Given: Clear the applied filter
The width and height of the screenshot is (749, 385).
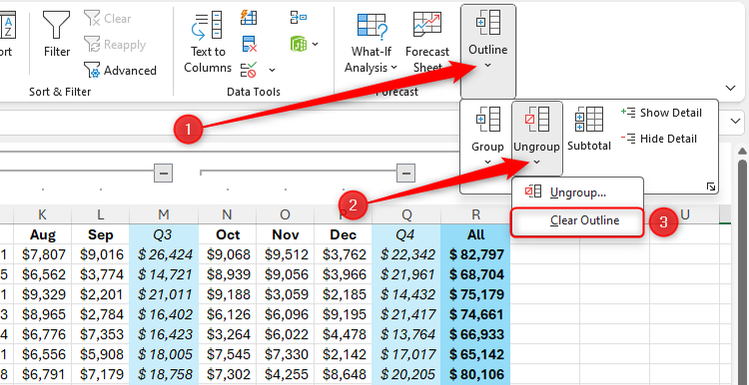Looking at the screenshot, I should point(107,19).
